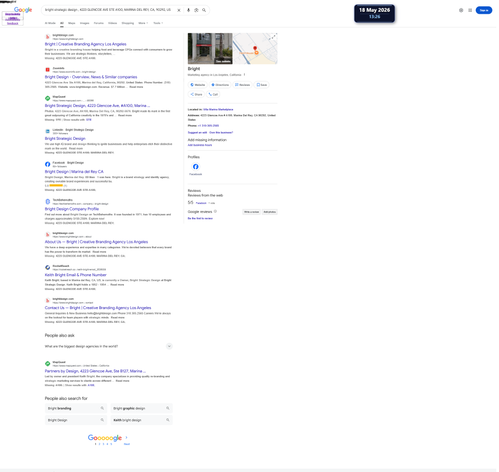499x472 pixels.
Task: Open the More dropdown in search tabs
Action: (144, 23)
